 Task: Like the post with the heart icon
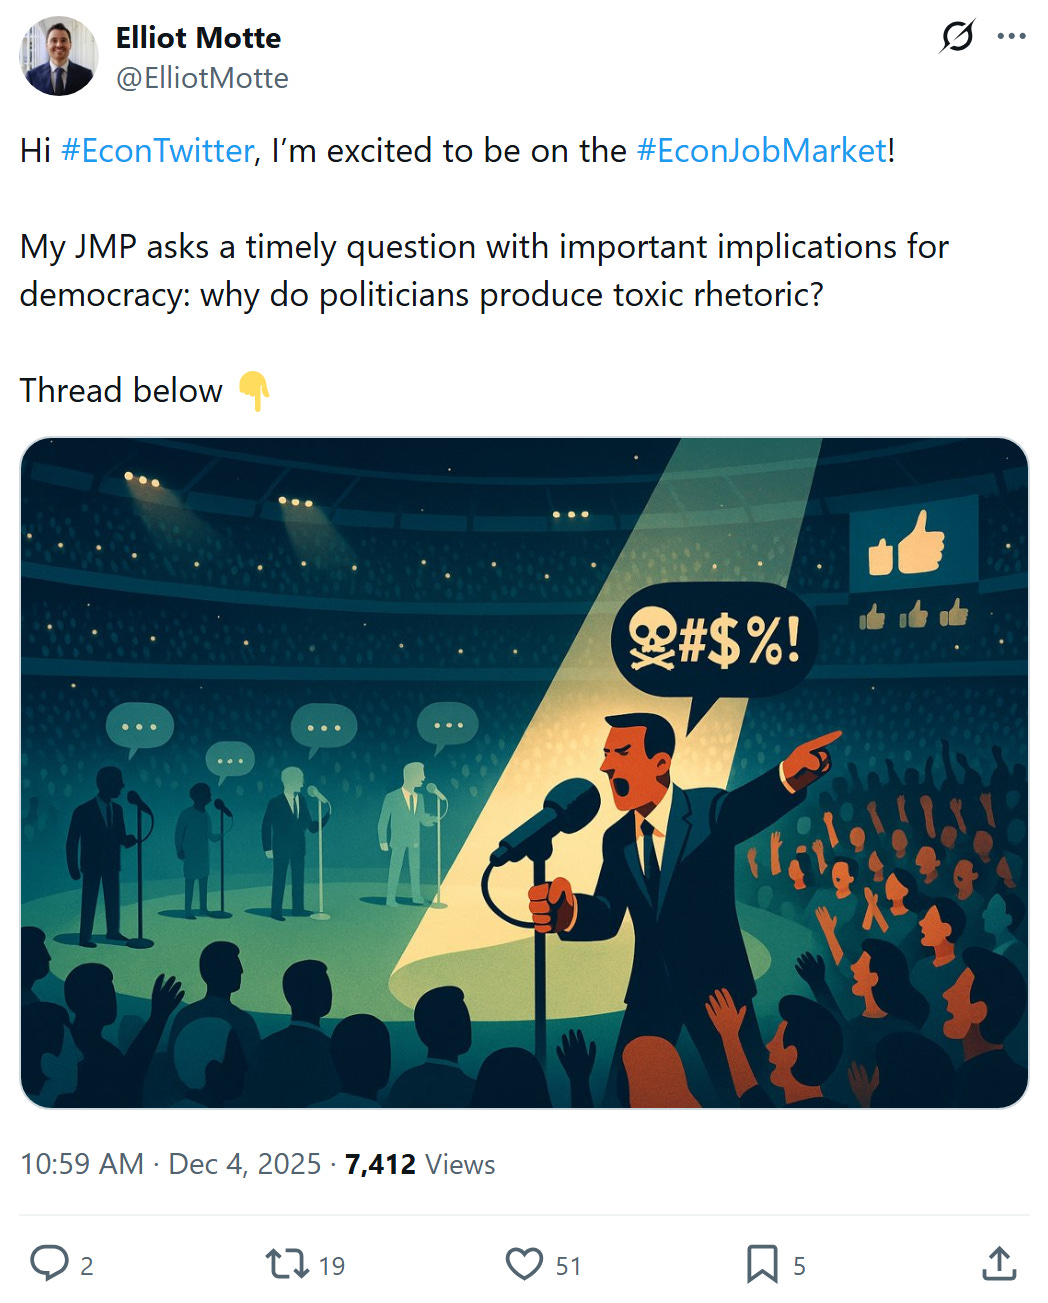(524, 1264)
